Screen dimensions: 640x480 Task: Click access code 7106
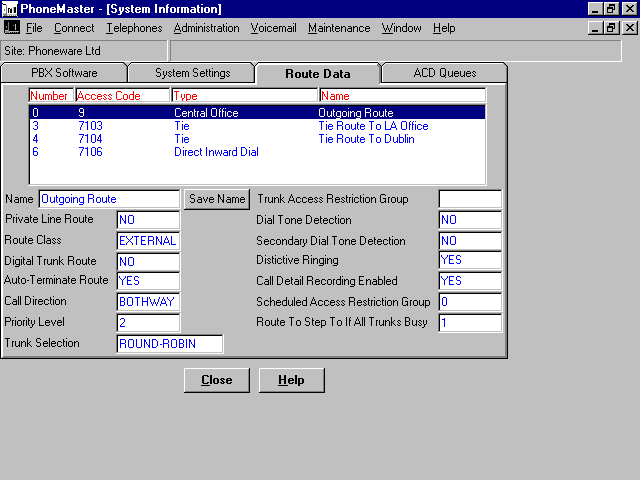(90, 152)
